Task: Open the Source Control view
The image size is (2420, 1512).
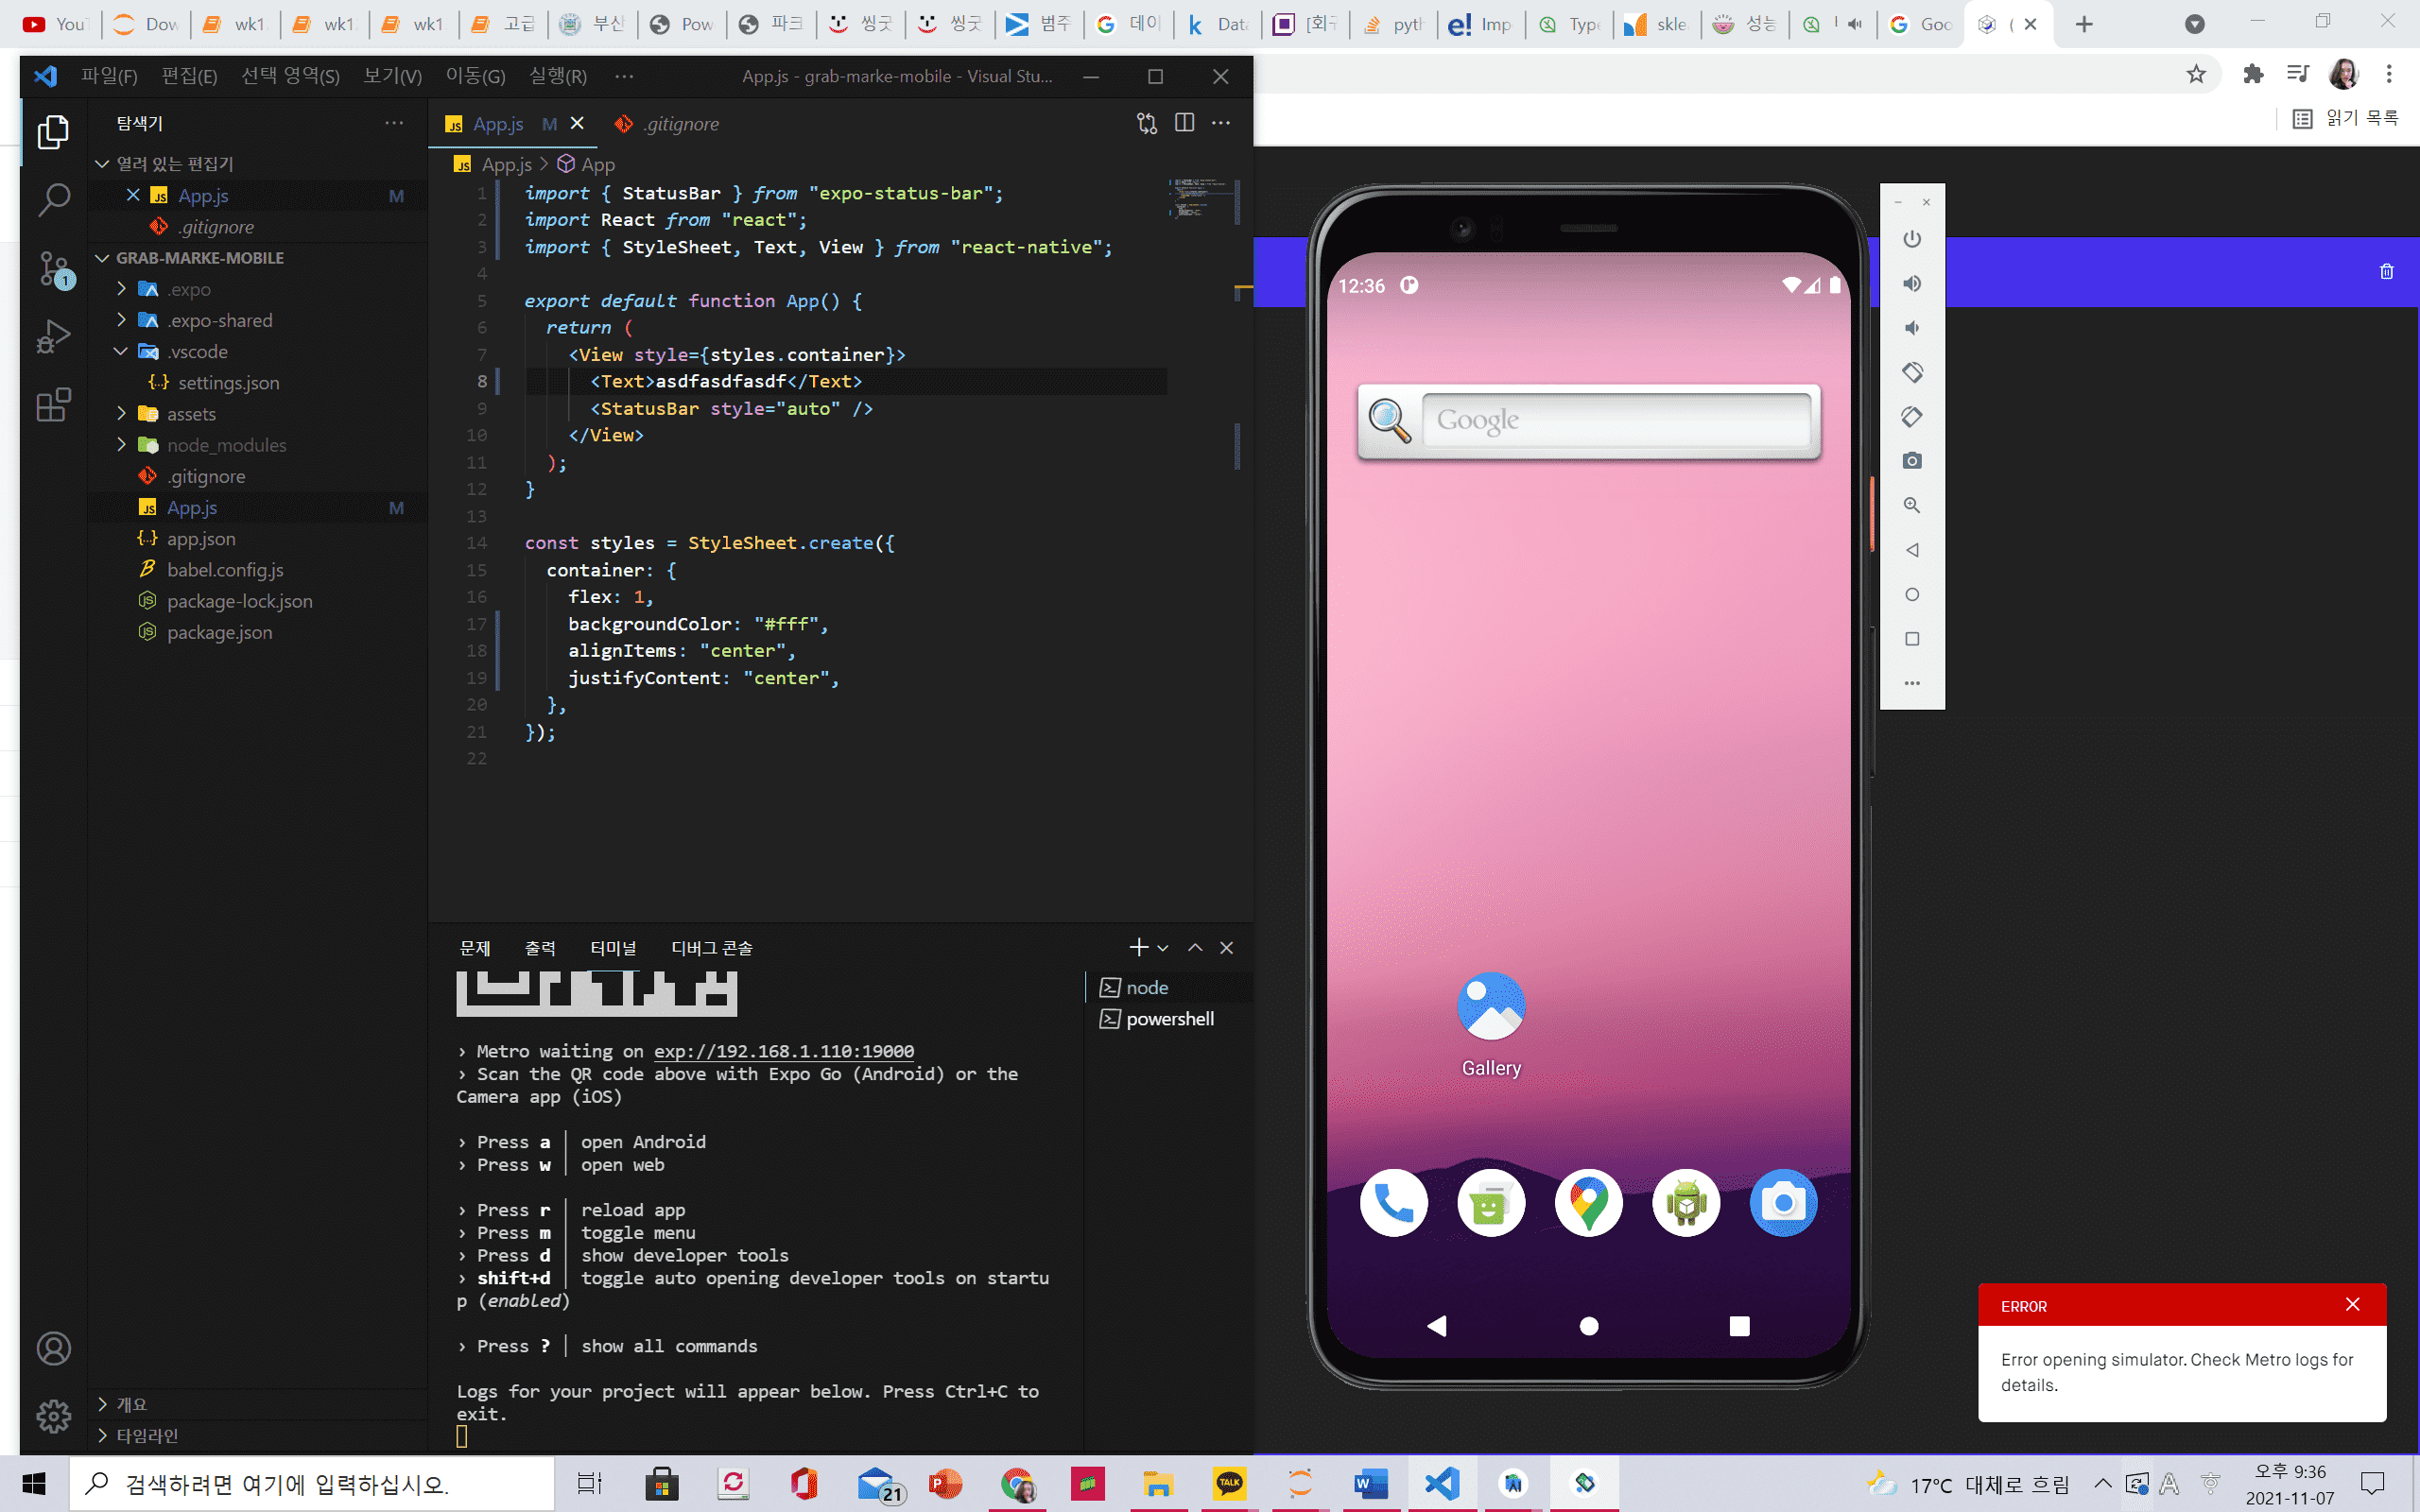Action: click(x=54, y=268)
